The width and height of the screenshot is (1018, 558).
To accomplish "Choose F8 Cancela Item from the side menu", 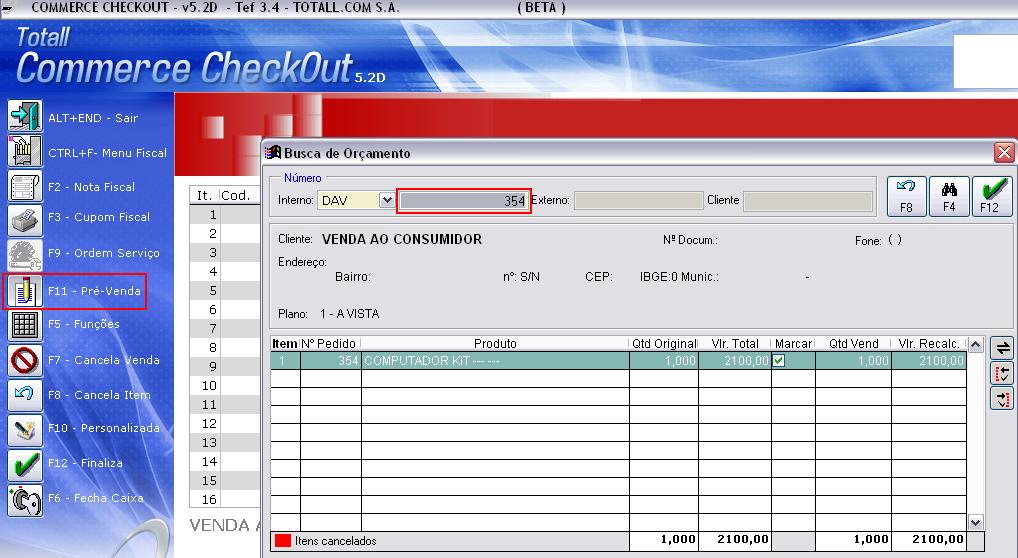I will (x=98, y=395).
